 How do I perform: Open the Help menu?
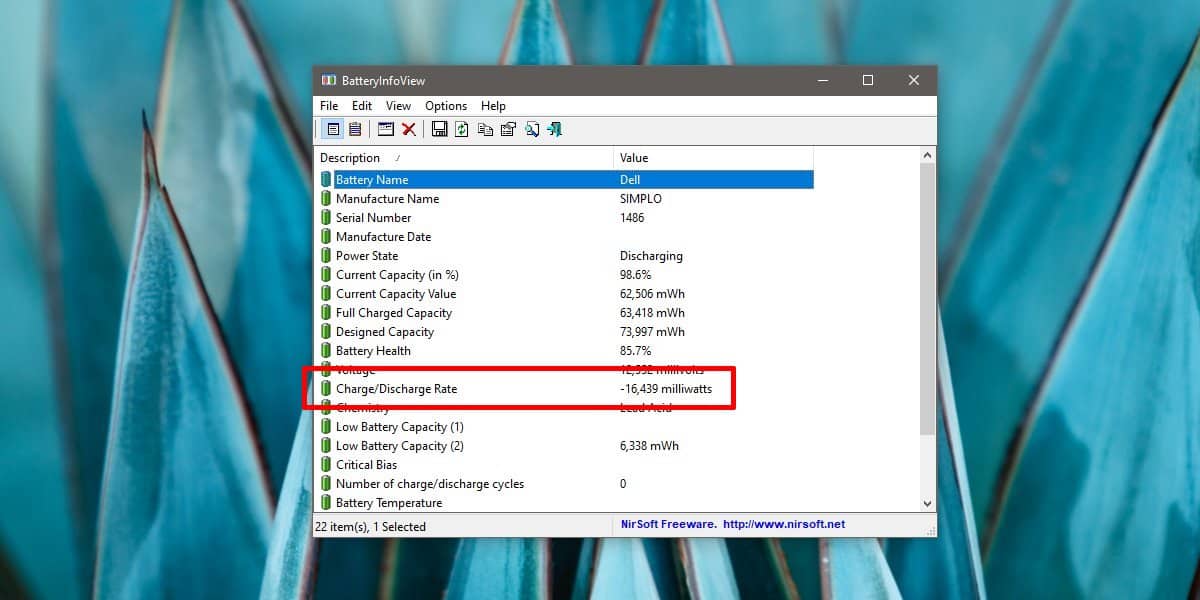pyautogui.click(x=493, y=106)
